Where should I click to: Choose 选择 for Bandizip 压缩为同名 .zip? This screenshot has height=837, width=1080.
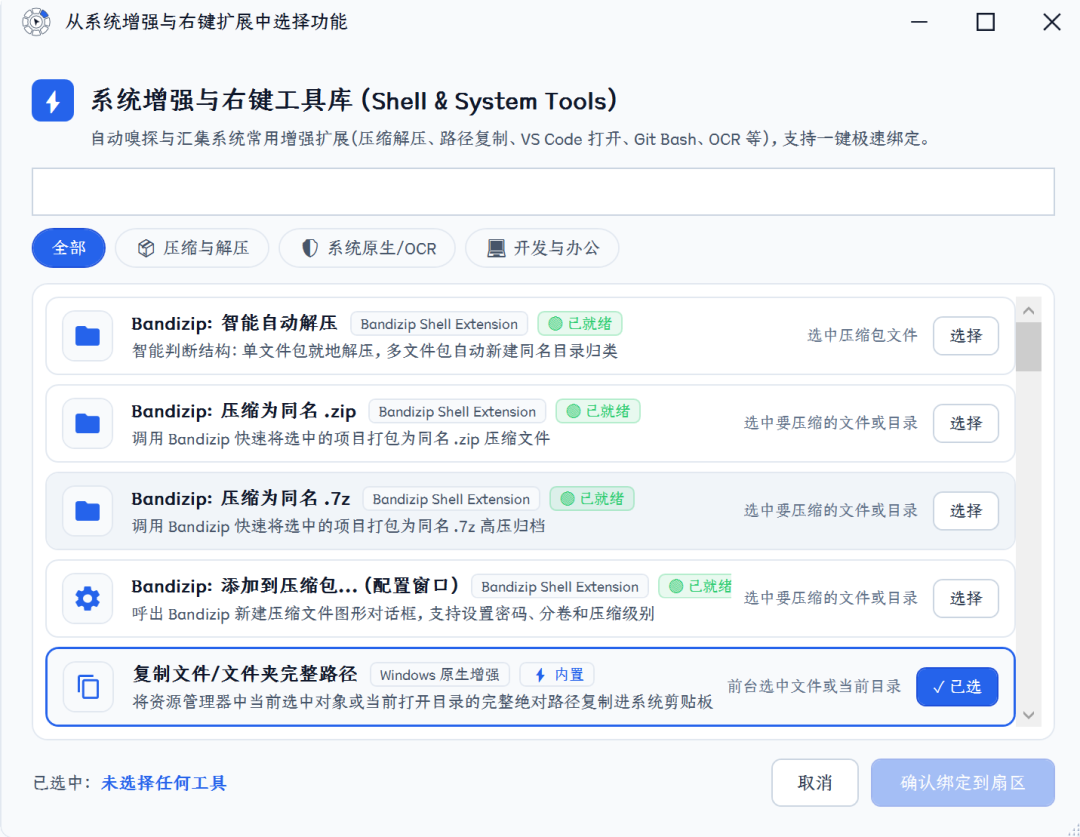(966, 424)
